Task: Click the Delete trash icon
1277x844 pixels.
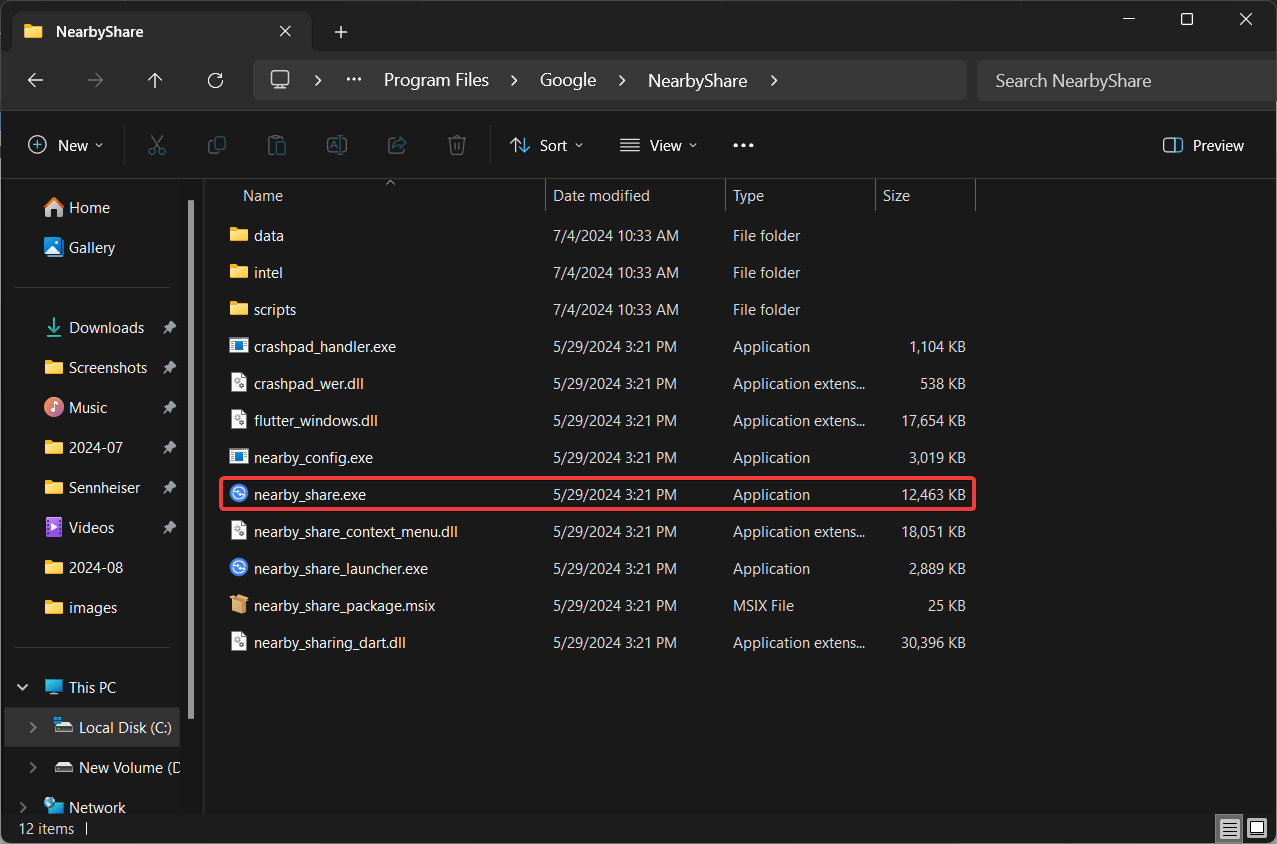Action: 457,146
